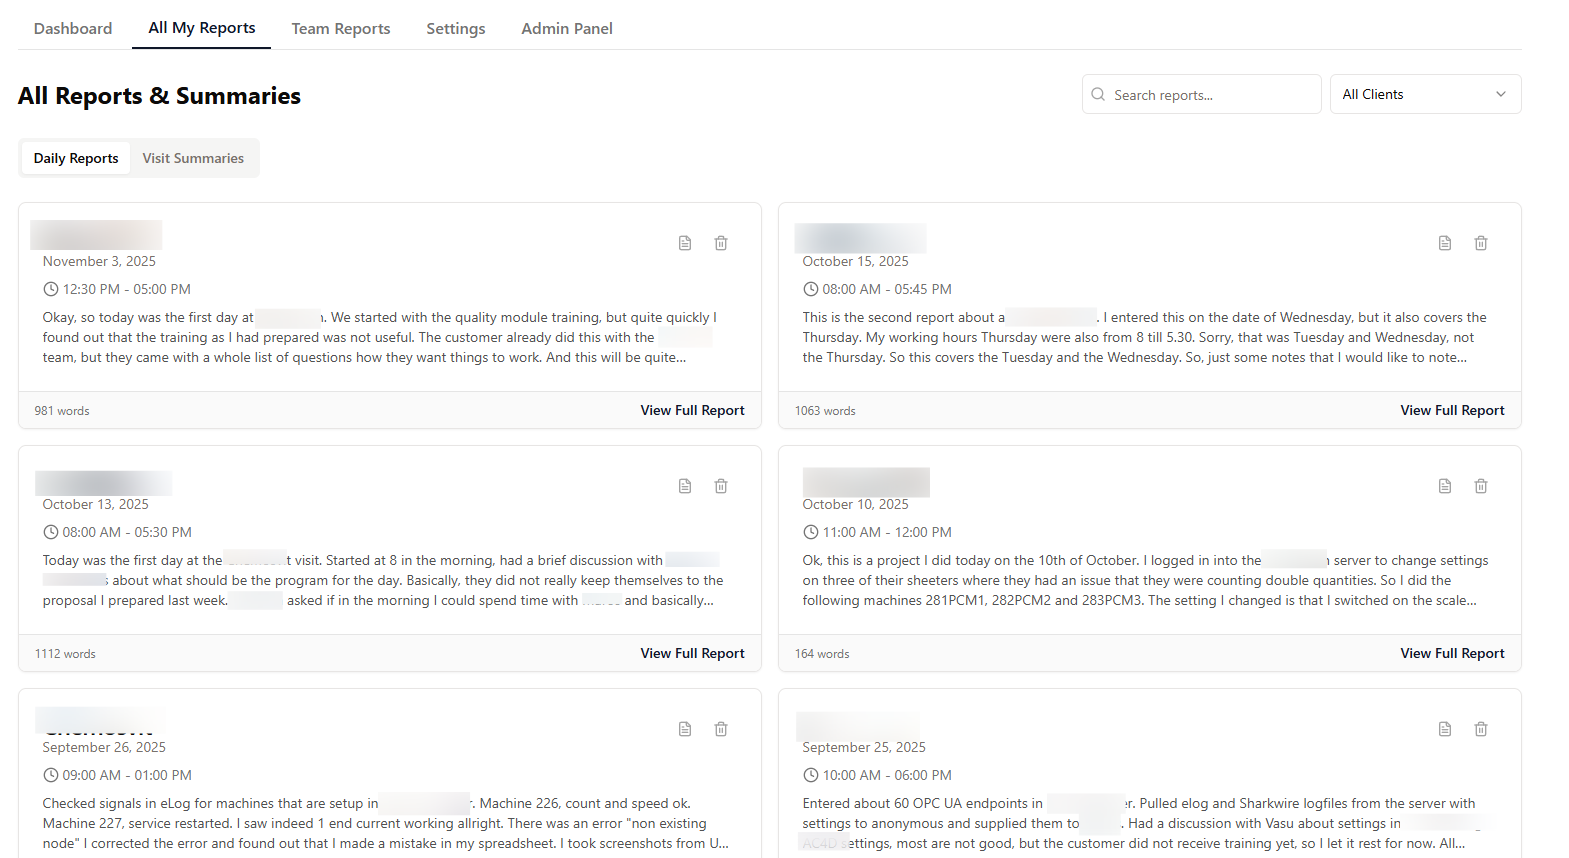Delete the October 15, 2025 report

point(1481,243)
